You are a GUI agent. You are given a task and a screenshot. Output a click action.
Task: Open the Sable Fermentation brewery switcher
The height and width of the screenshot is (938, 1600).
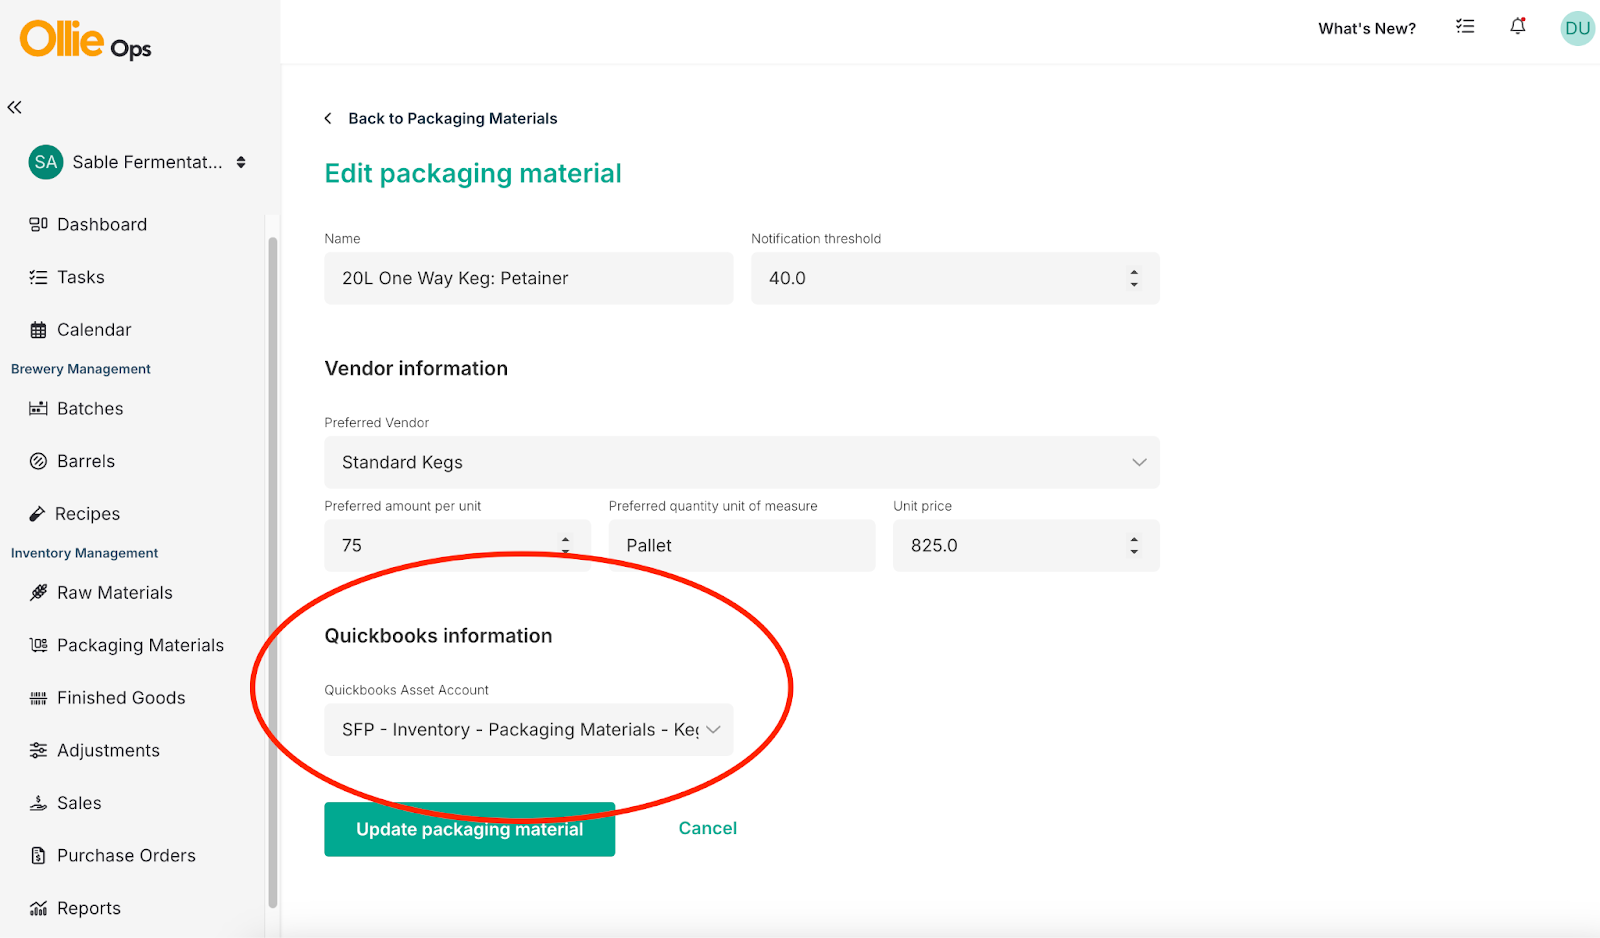click(138, 162)
